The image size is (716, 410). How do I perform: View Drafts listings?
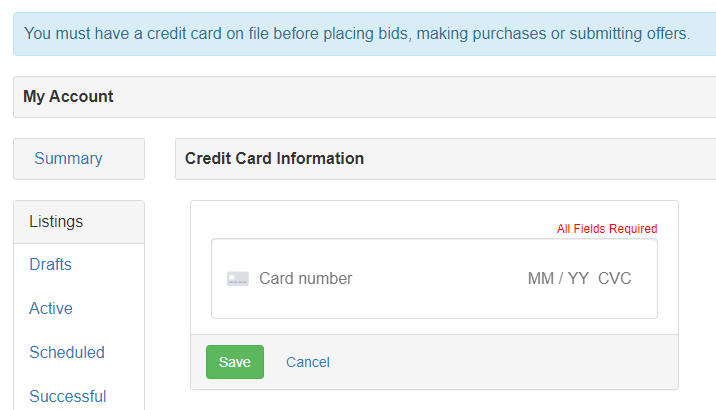click(x=50, y=264)
